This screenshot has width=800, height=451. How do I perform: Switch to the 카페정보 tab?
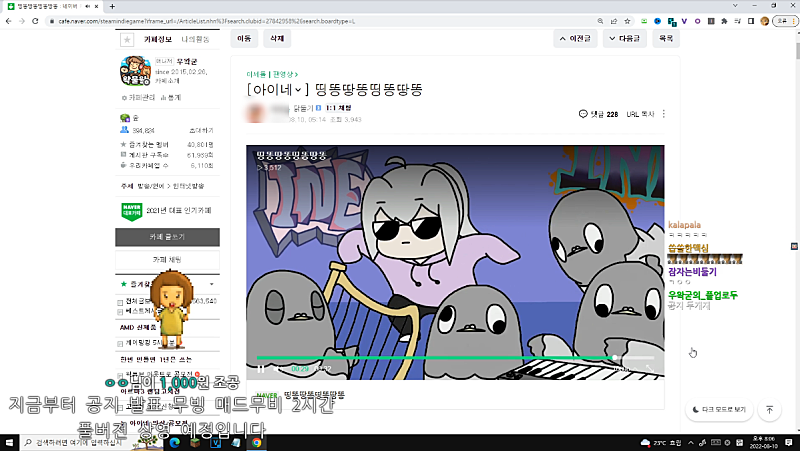pos(158,39)
